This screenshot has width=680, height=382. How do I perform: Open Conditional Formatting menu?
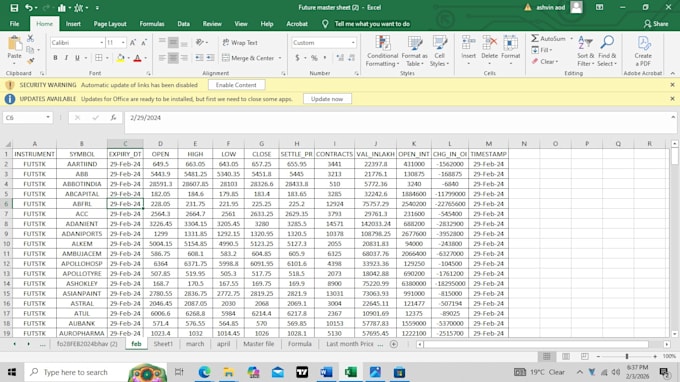coord(382,51)
